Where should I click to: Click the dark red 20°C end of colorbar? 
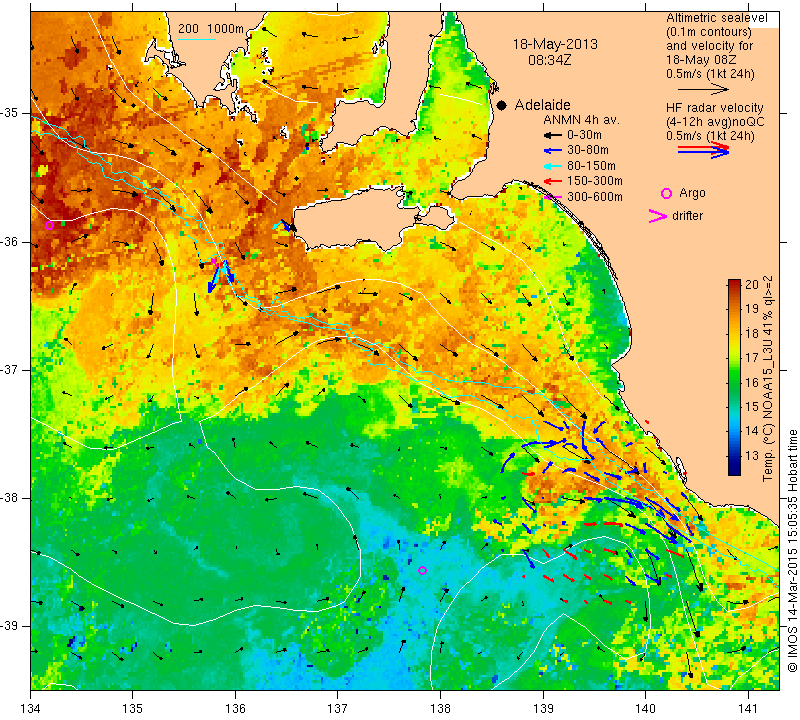(x=734, y=284)
